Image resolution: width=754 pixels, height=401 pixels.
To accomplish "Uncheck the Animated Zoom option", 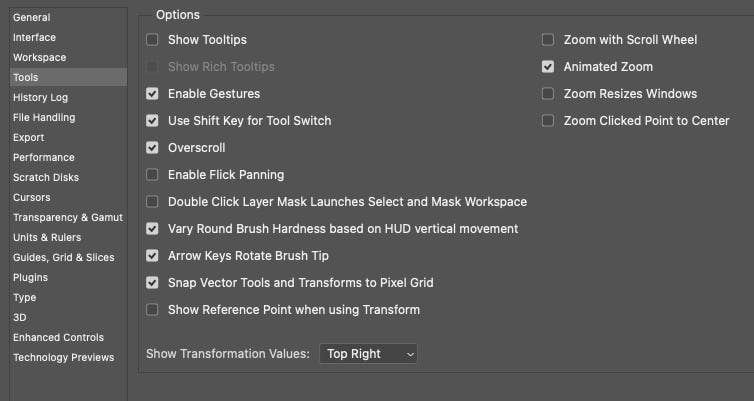I will [548, 67].
